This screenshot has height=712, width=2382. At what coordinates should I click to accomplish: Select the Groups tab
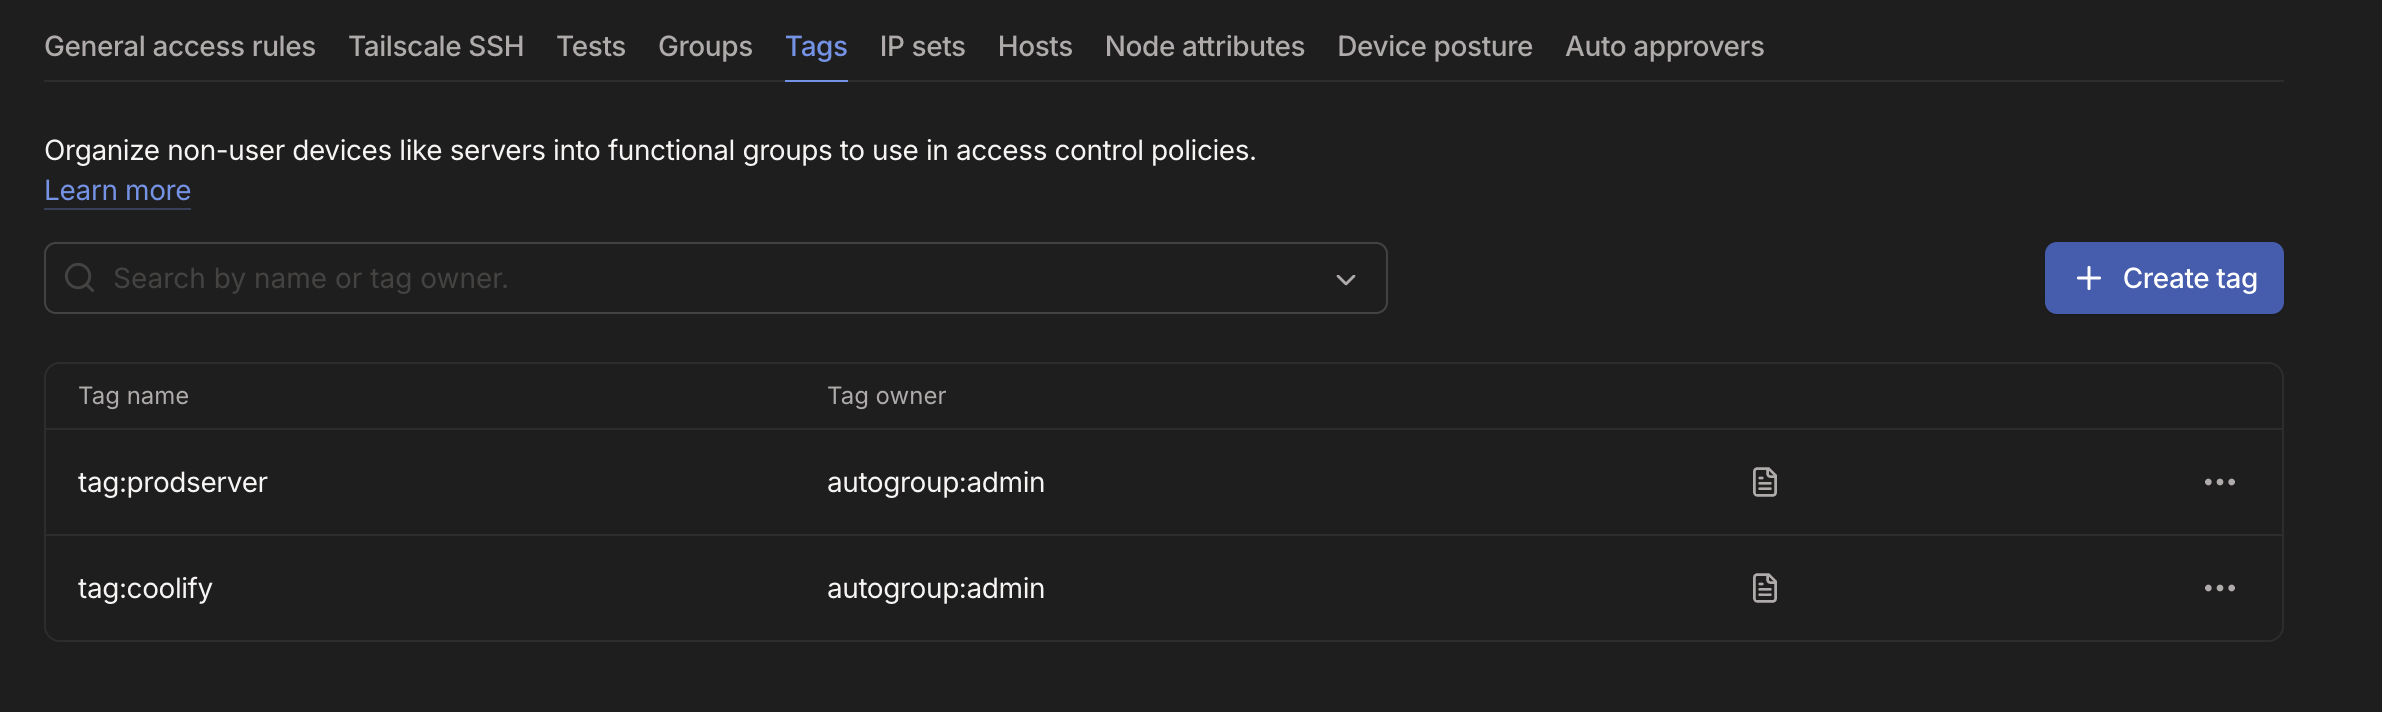[705, 46]
